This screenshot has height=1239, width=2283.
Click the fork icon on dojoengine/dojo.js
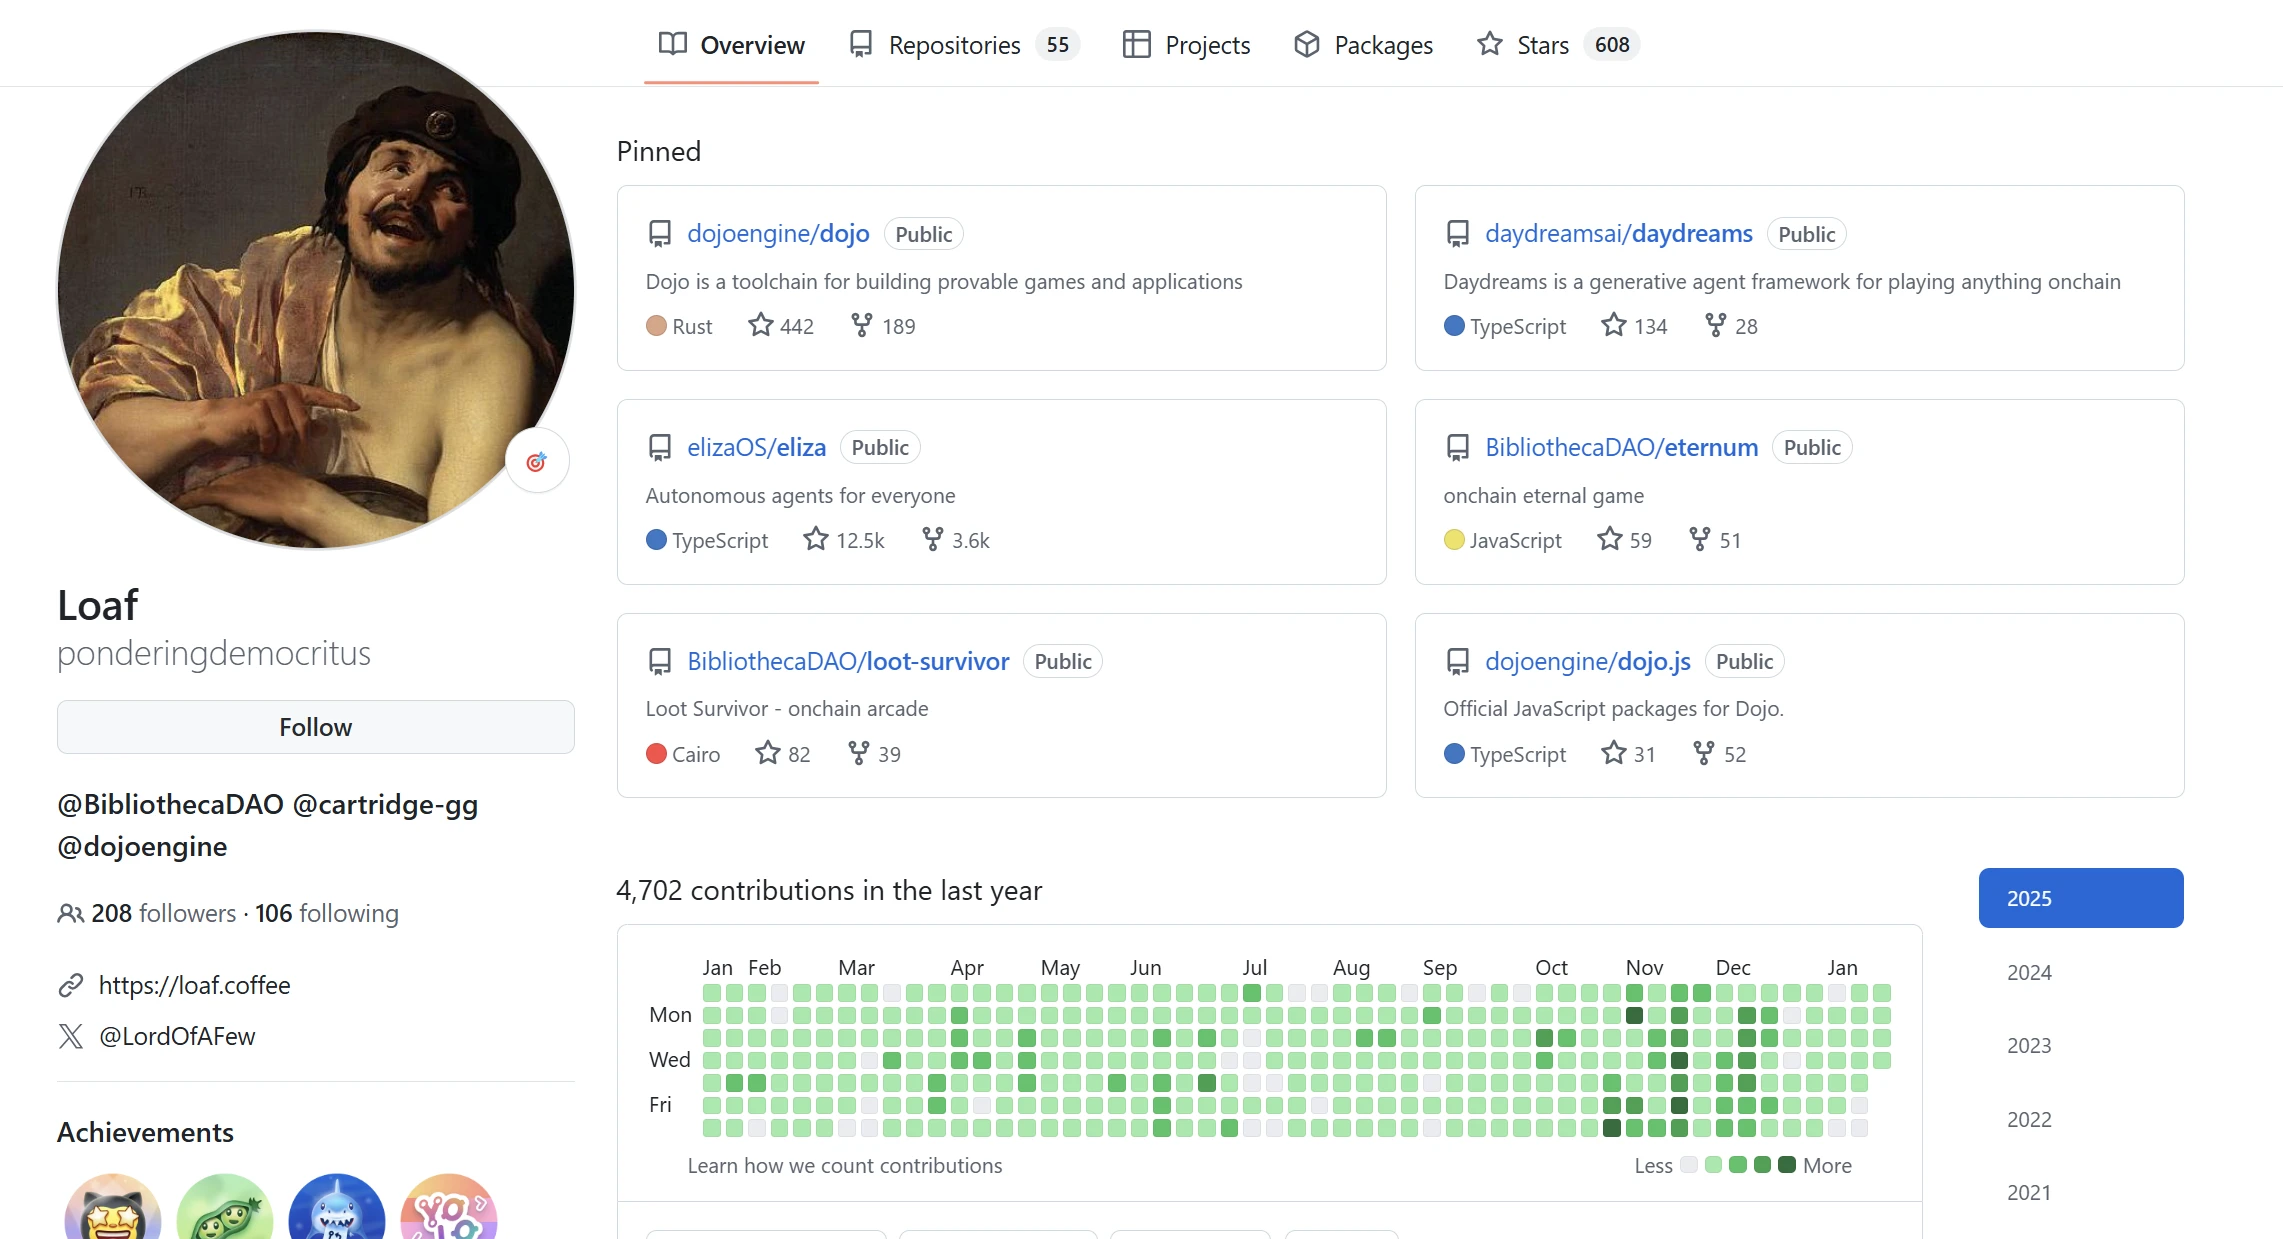tap(1703, 753)
